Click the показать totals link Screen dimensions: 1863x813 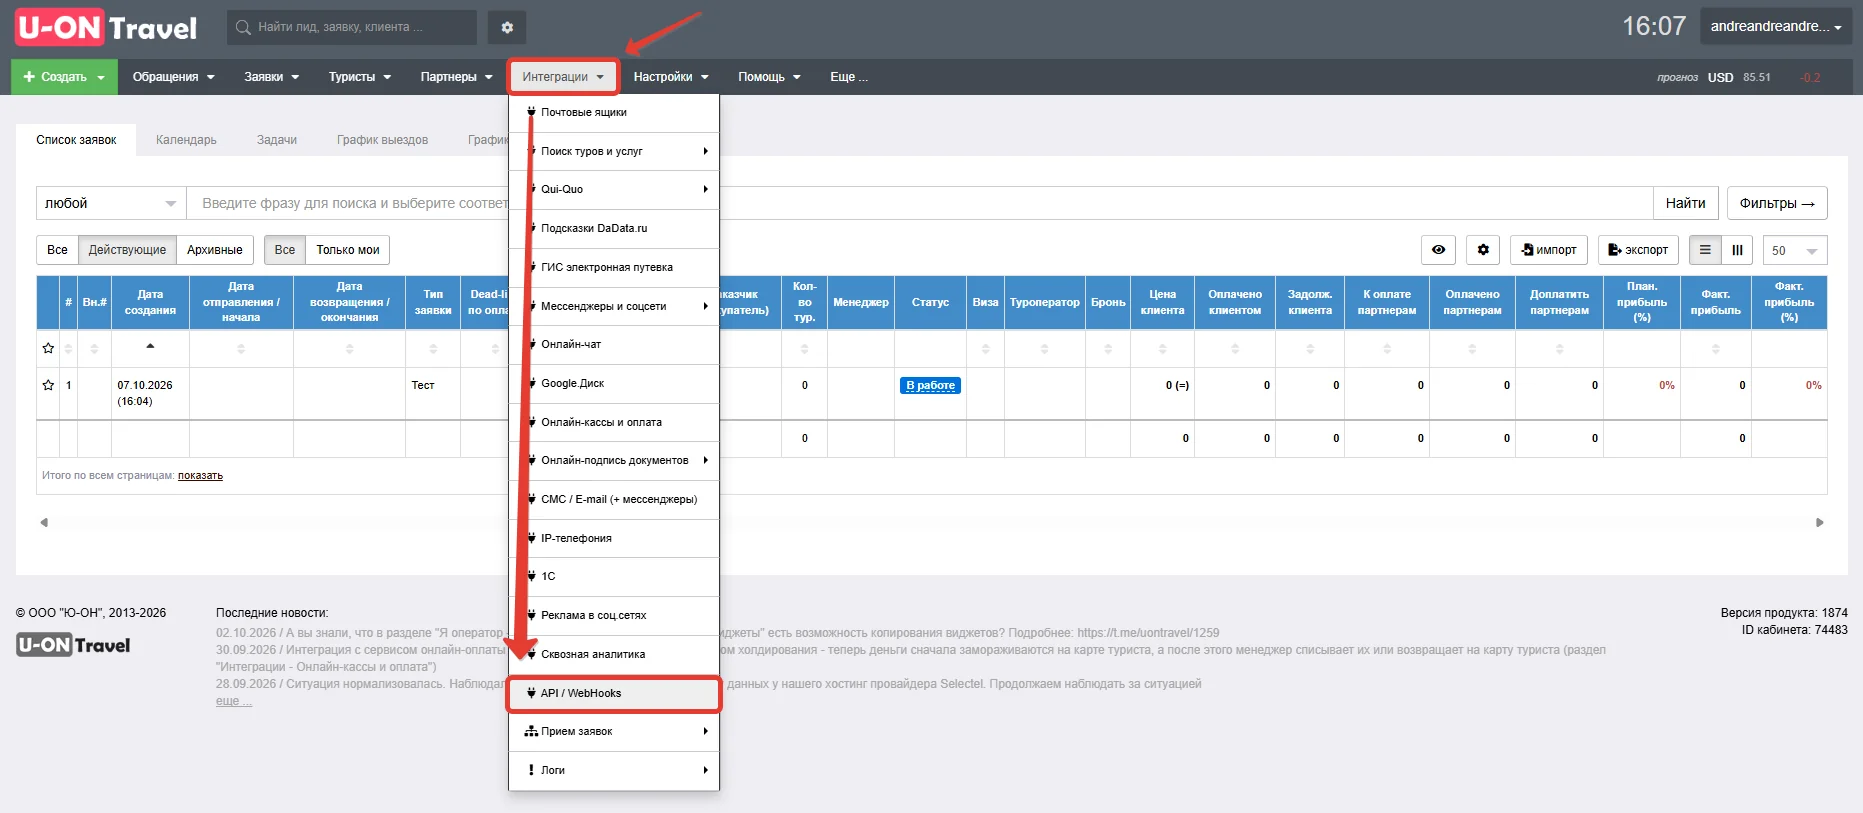point(200,476)
